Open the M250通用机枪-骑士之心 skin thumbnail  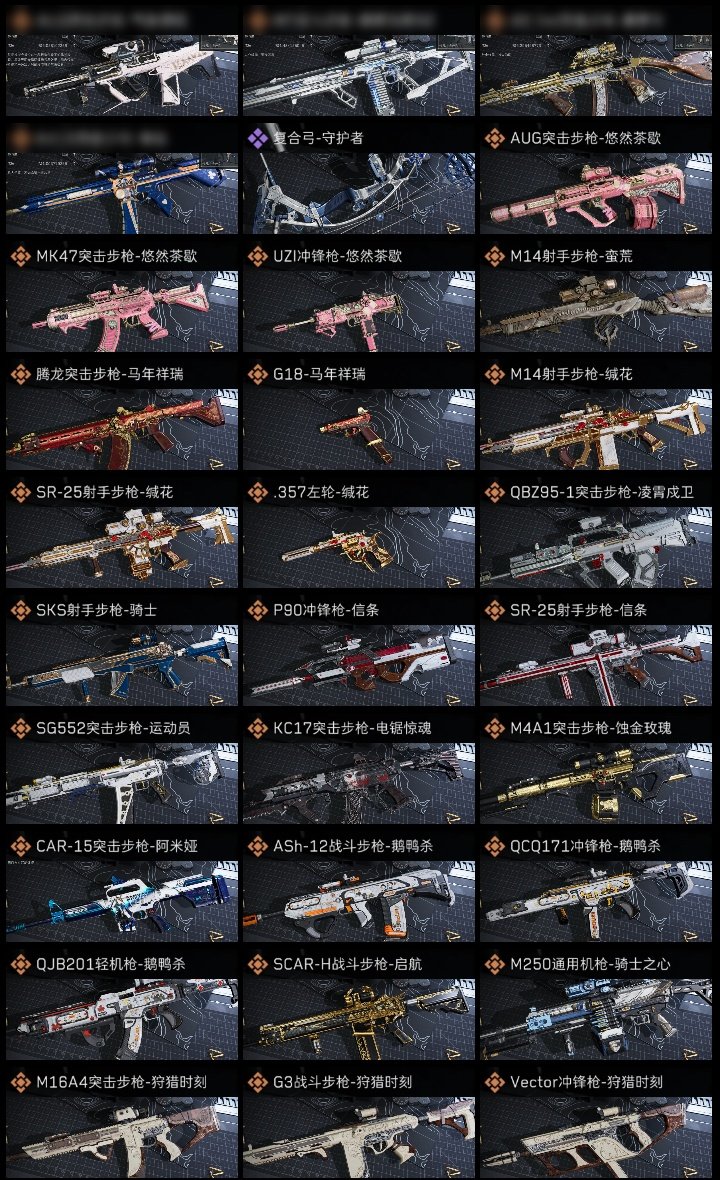(x=596, y=1019)
